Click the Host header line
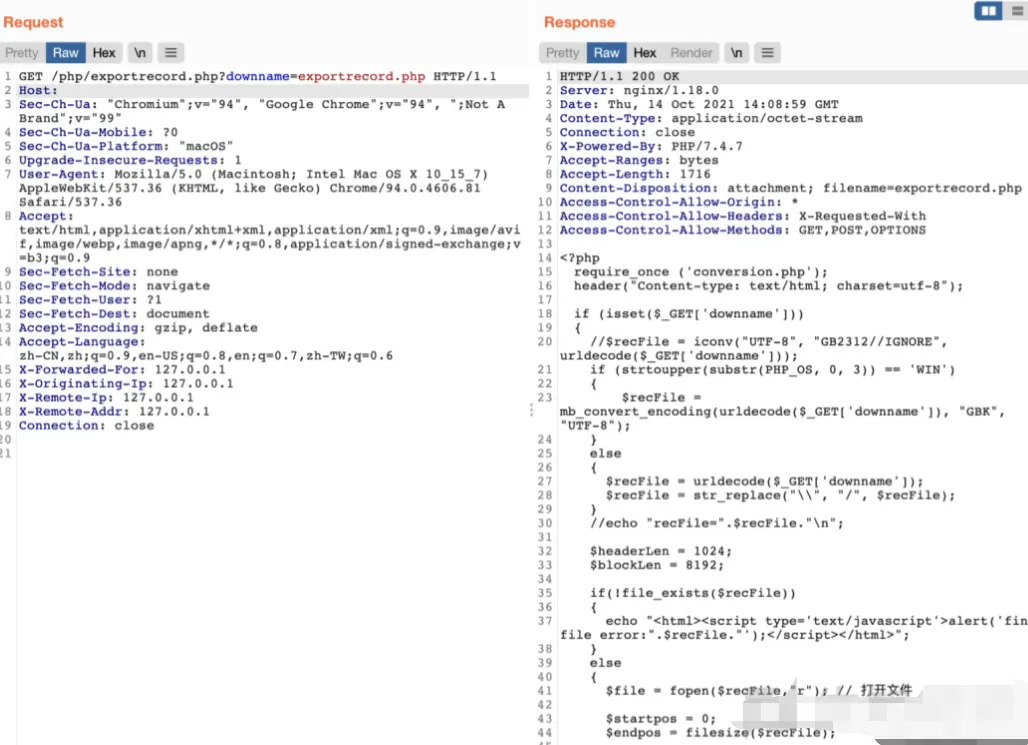 38,91
